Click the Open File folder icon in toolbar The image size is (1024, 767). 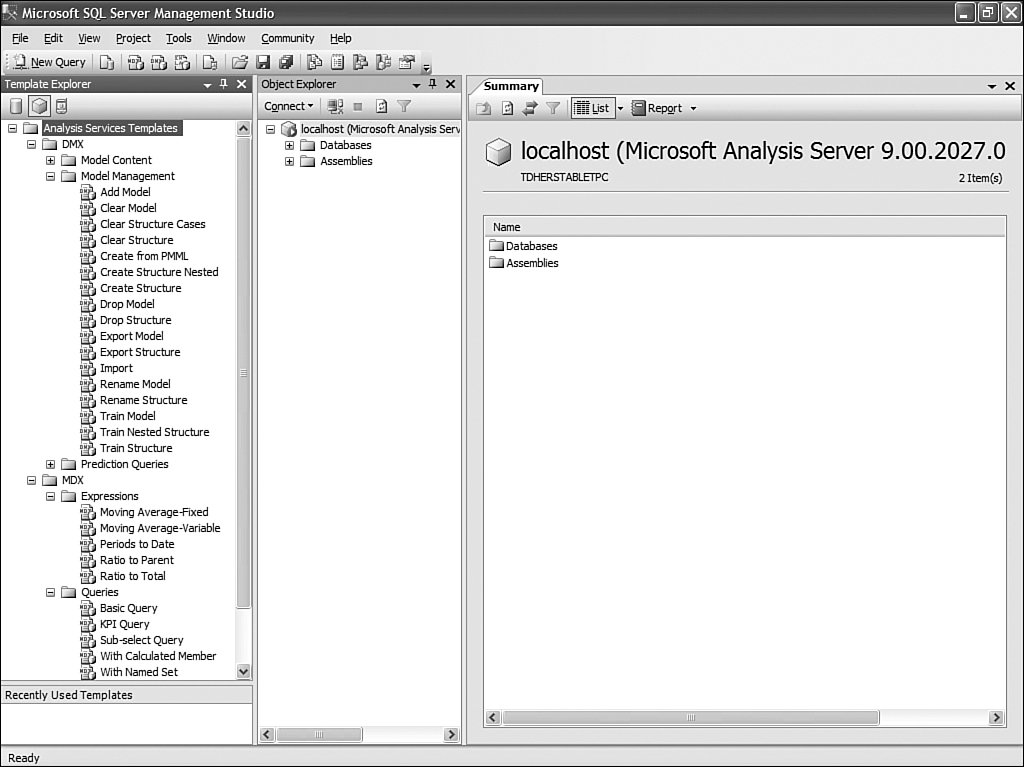pyautogui.click(x=240, y=62)
